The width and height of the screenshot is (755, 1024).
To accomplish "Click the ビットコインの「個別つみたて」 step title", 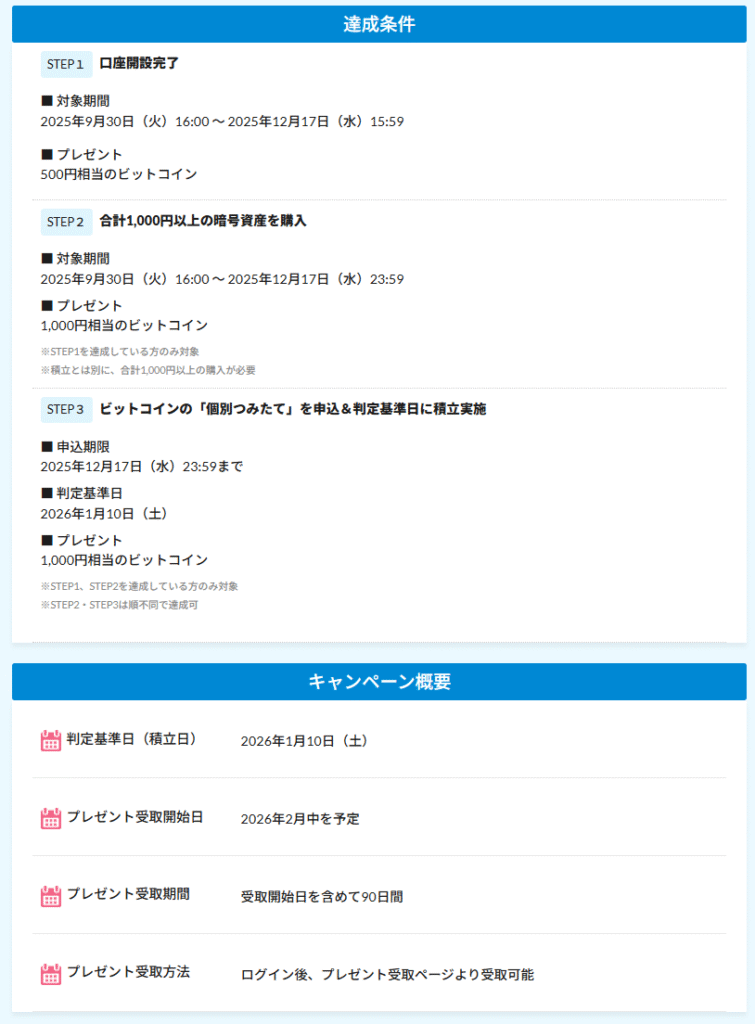I will [x=292, y=409].
